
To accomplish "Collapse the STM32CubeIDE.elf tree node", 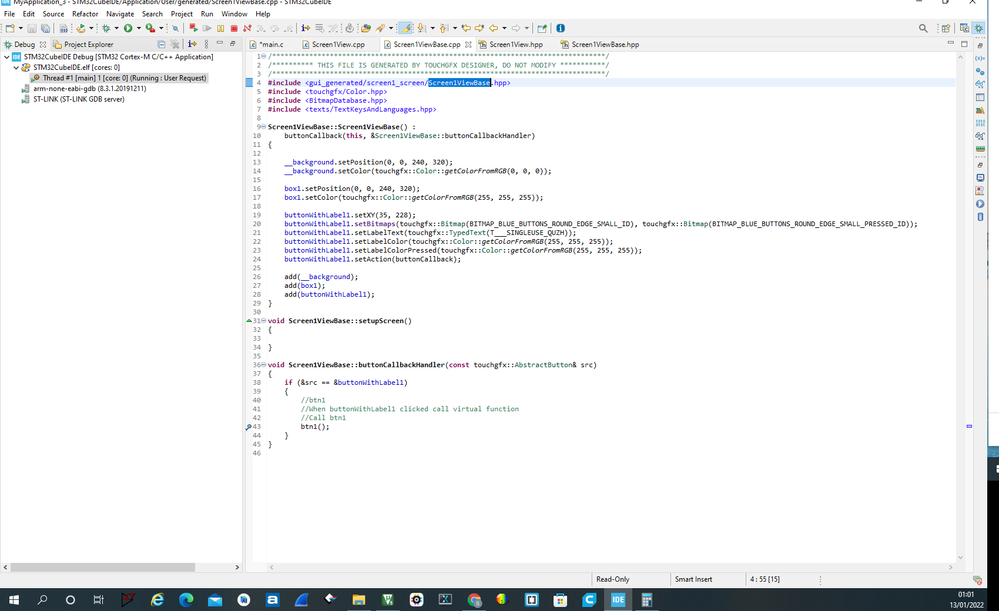I will (16, 67).
